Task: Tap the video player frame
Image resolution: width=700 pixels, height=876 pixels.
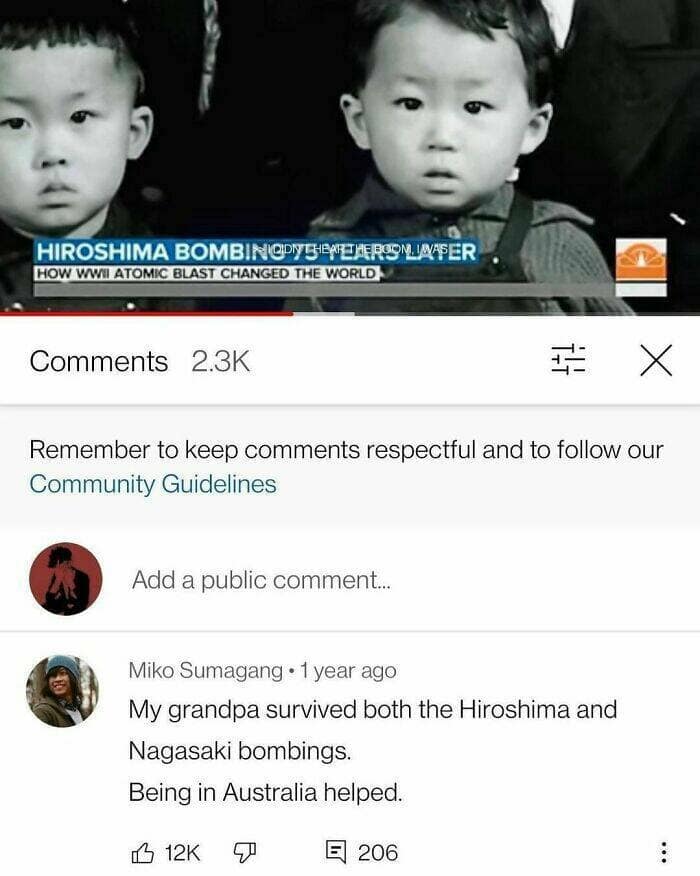Action: click(350, 156)
